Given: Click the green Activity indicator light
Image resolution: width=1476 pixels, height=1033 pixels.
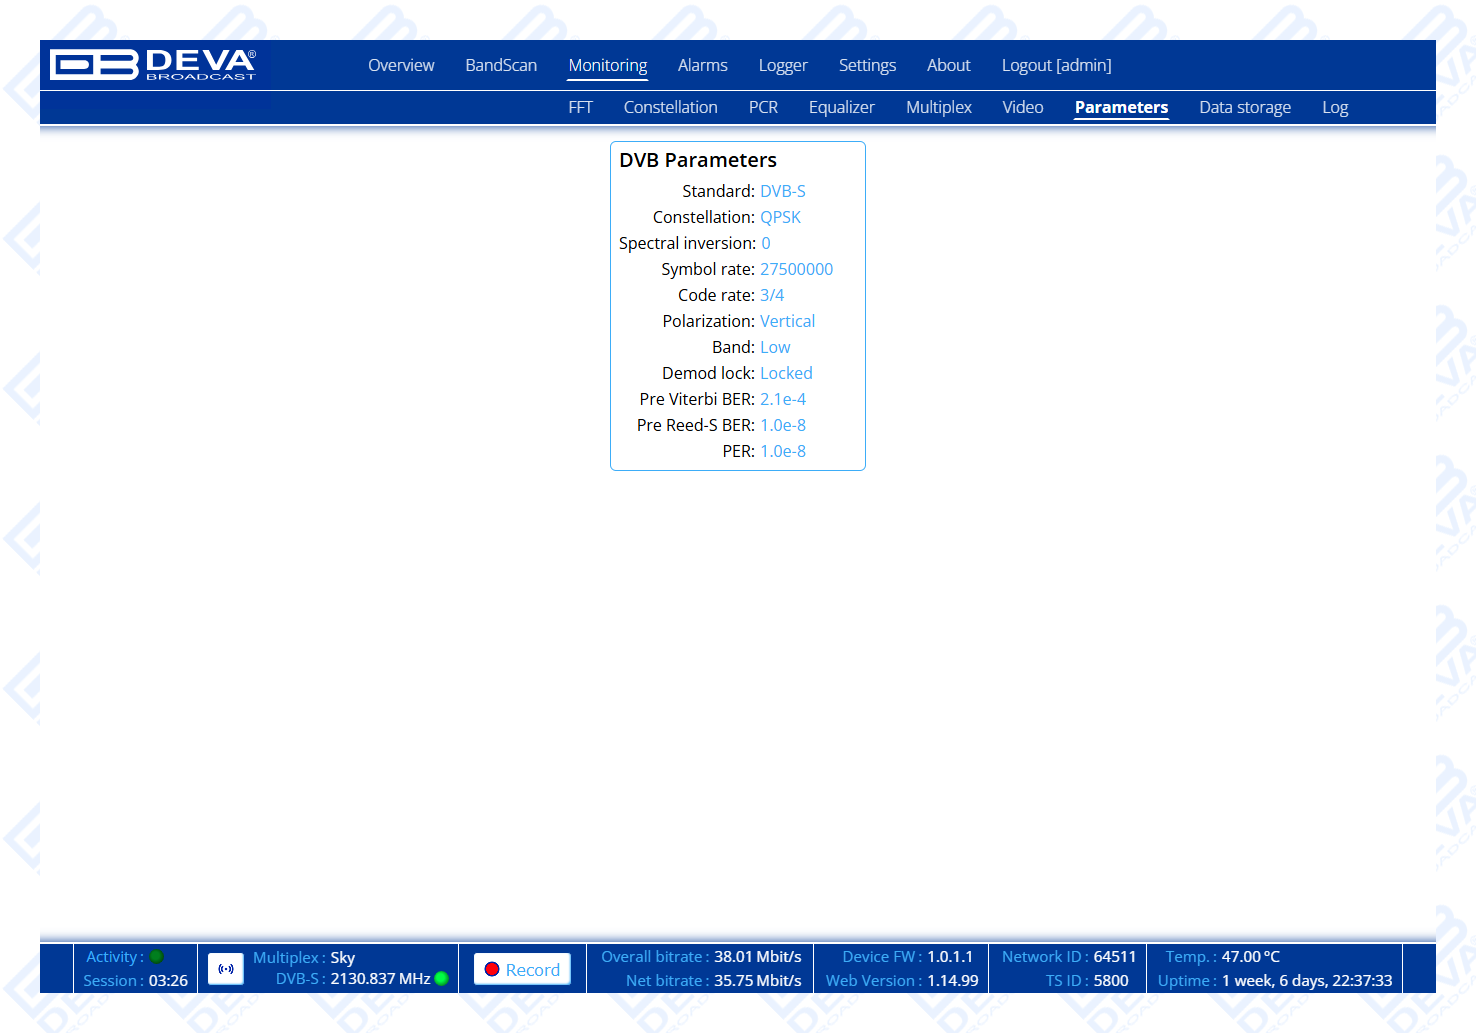Looking at the screenshot, I should click(x=156, y=957).
